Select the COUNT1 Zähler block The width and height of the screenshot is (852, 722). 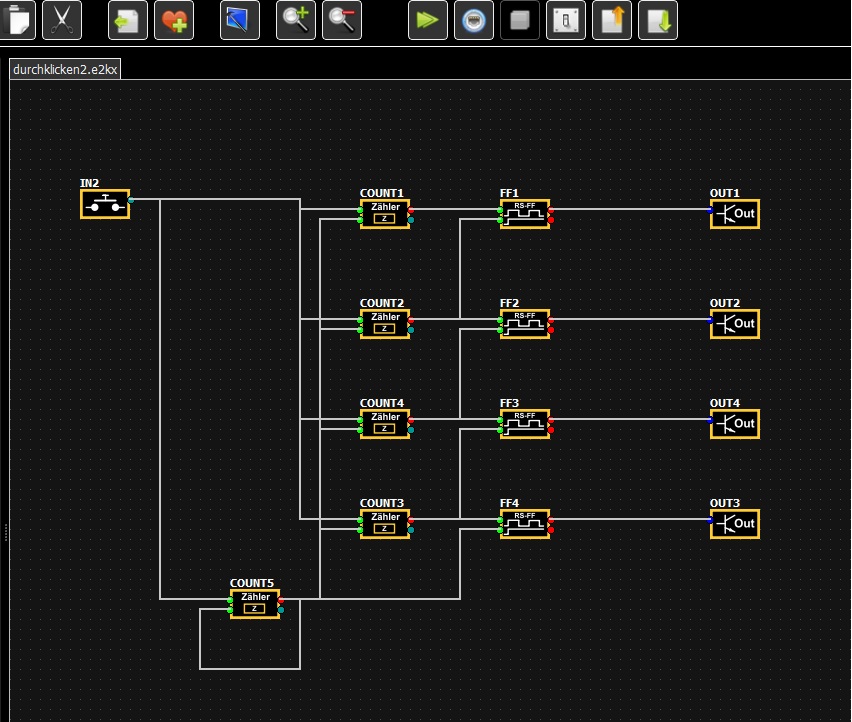click(x=385, y=214)
